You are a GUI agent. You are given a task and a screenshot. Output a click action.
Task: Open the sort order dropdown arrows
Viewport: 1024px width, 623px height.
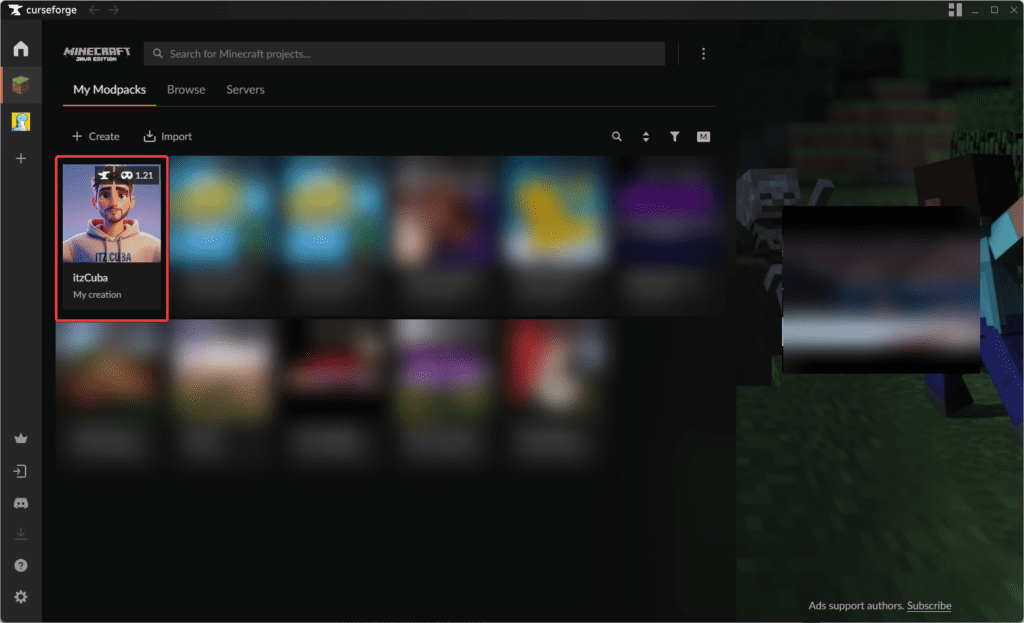click(646, 137)
